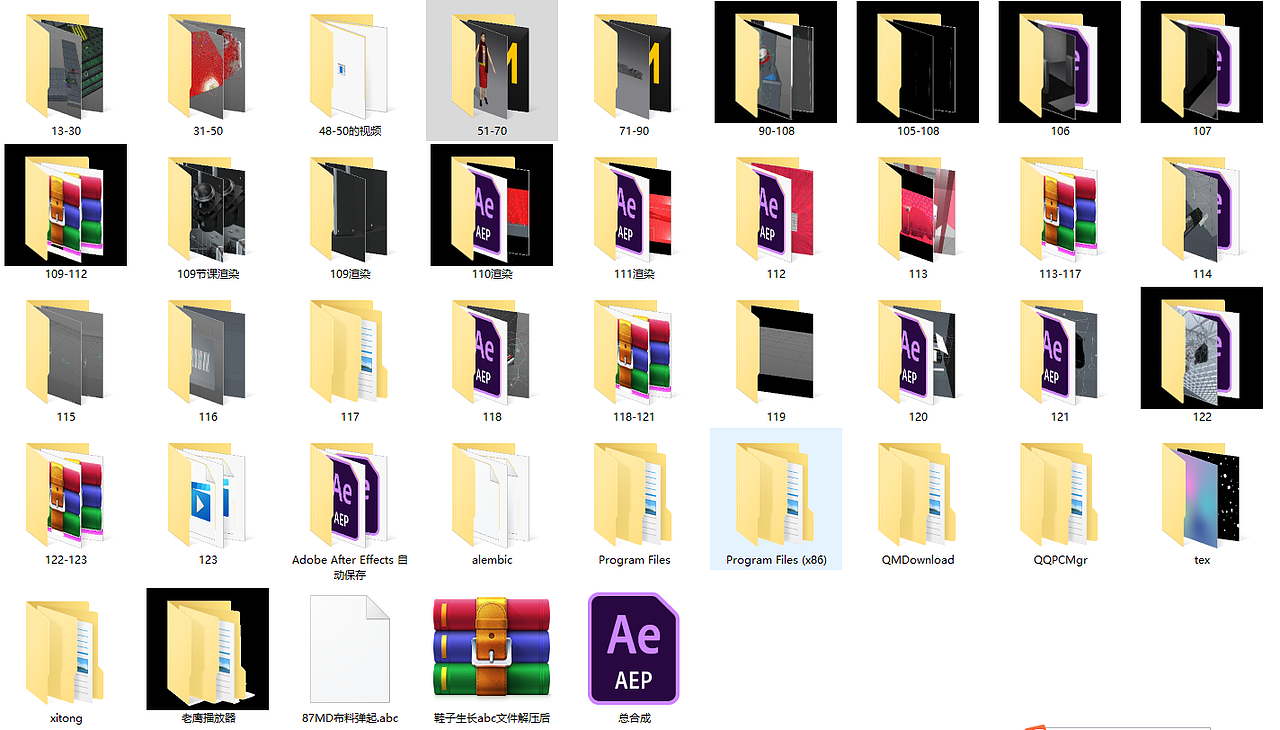This screenshot has height=730, width=1280.
Task: Select the 117 folder
Action: [350, 352]
